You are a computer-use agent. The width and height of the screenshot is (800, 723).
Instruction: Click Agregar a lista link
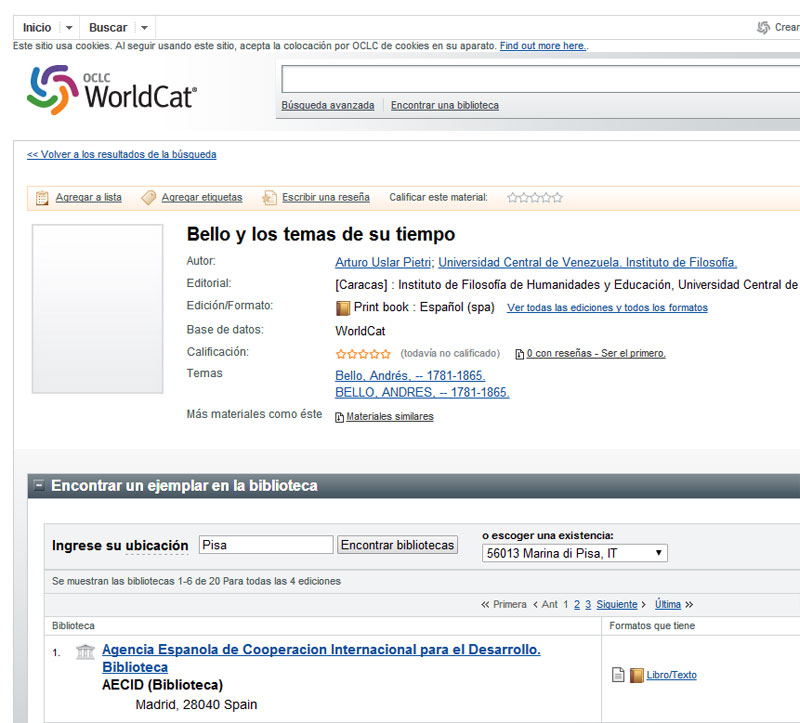[x=89, y=197]
